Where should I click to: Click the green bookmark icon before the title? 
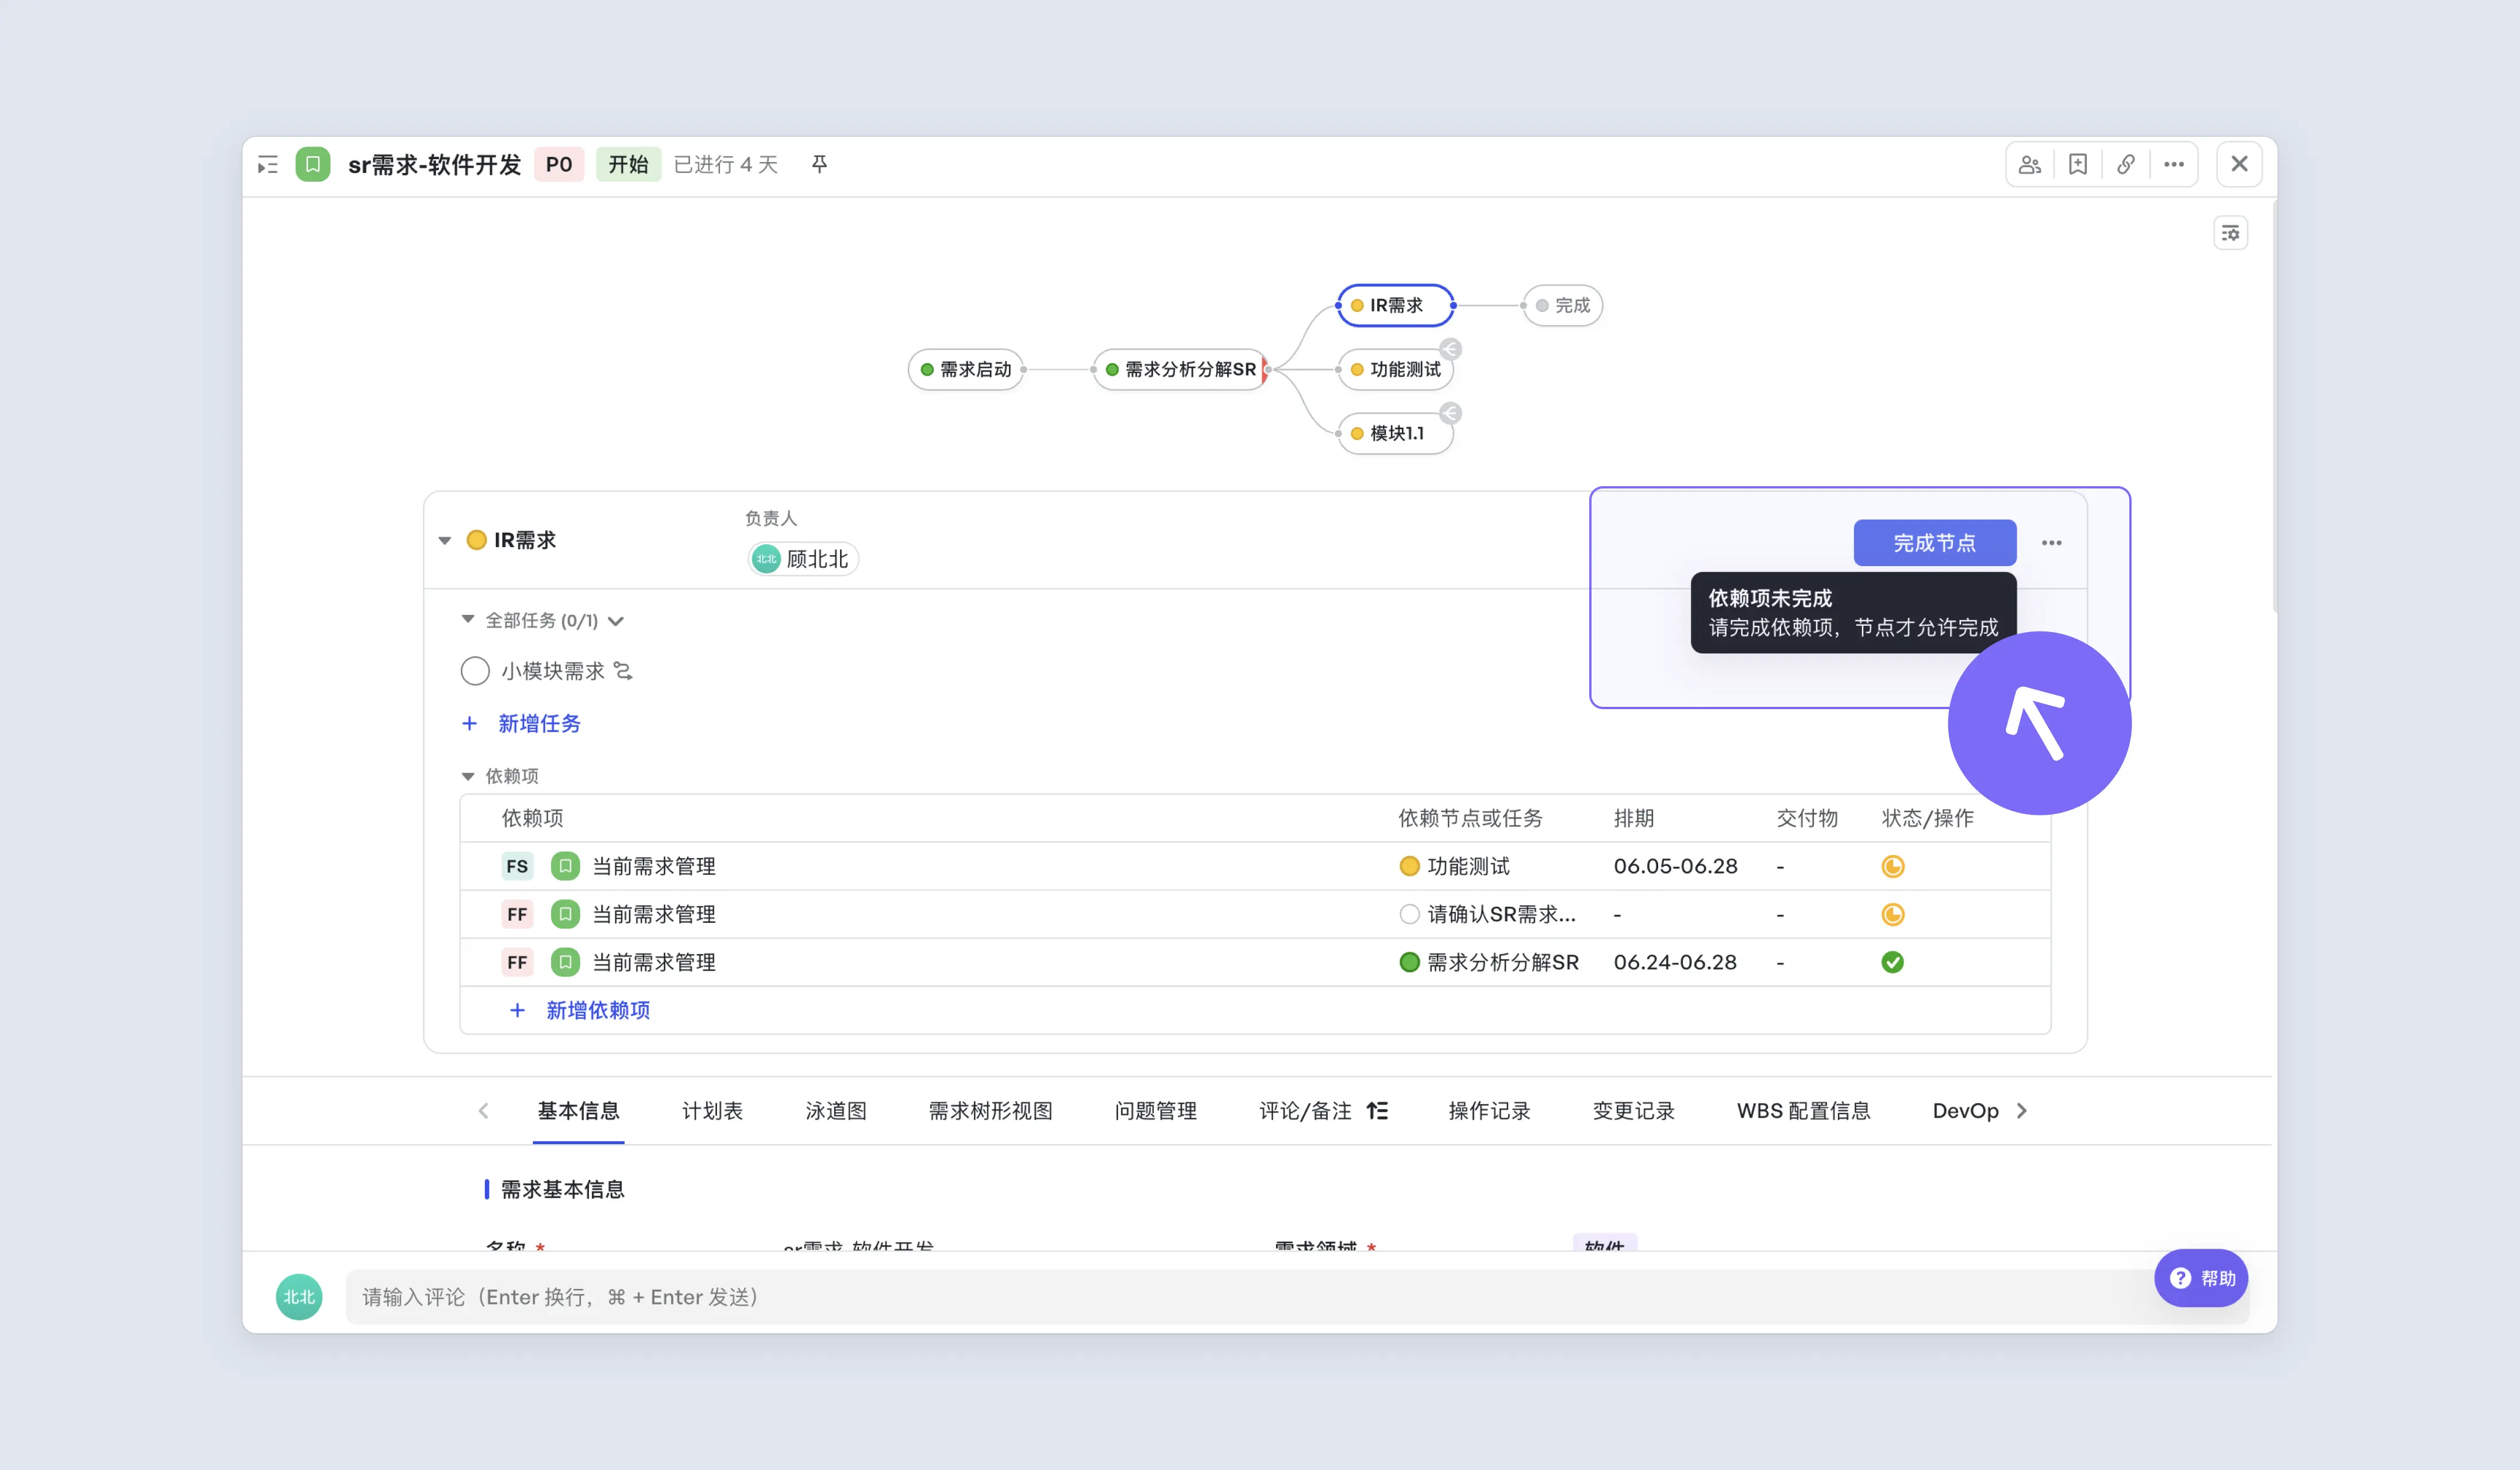click(x=313, y=164)
